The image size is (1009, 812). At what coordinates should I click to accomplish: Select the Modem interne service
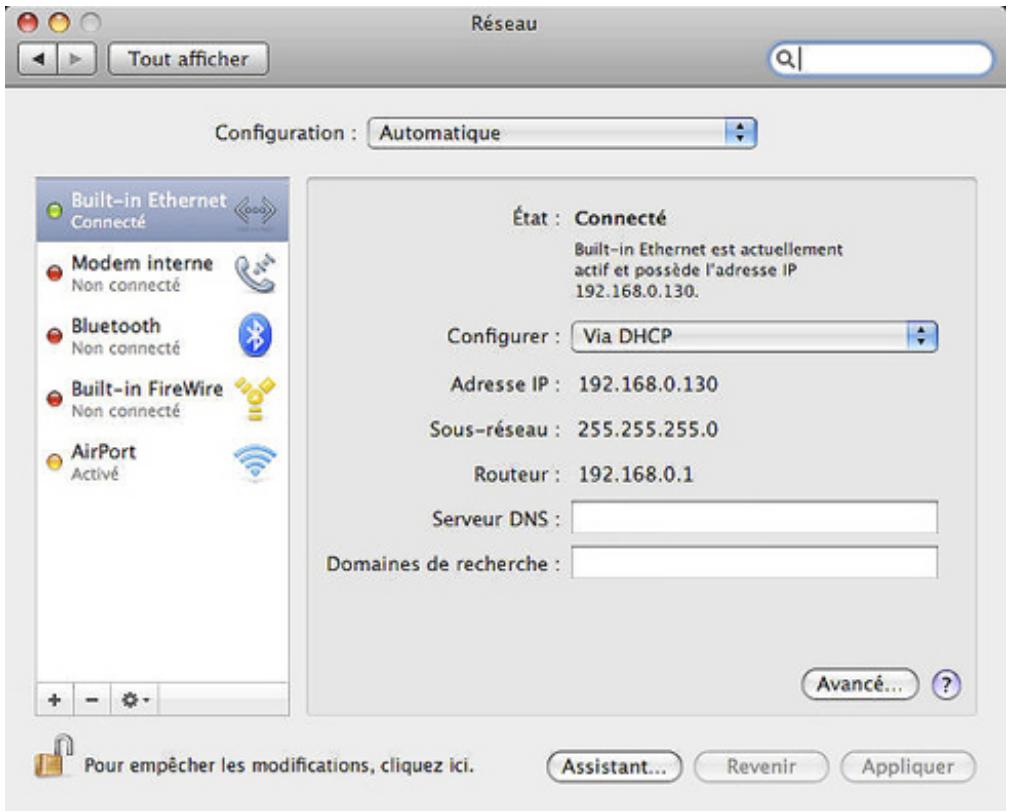[x=162, y=273]
